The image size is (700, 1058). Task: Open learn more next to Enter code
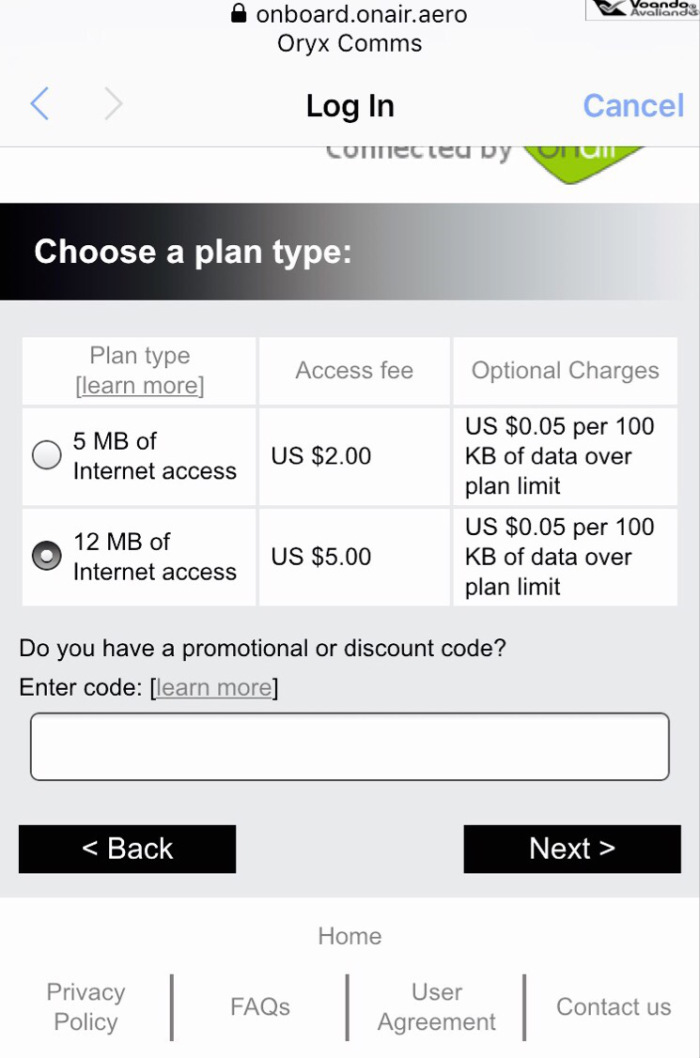coord(214,687)
